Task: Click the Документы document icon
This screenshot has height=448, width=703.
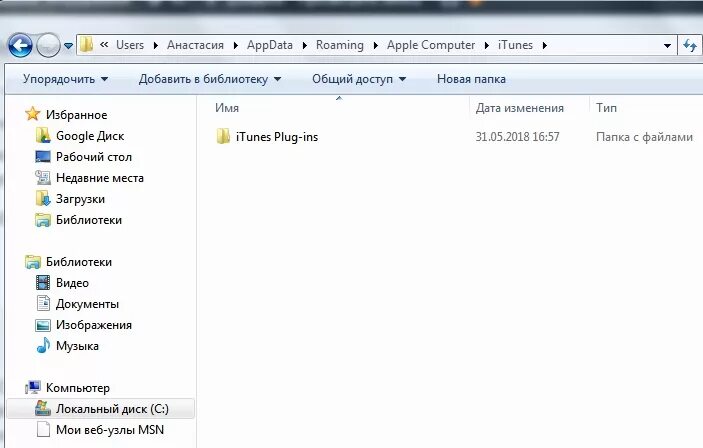Action: coord(43,303)
